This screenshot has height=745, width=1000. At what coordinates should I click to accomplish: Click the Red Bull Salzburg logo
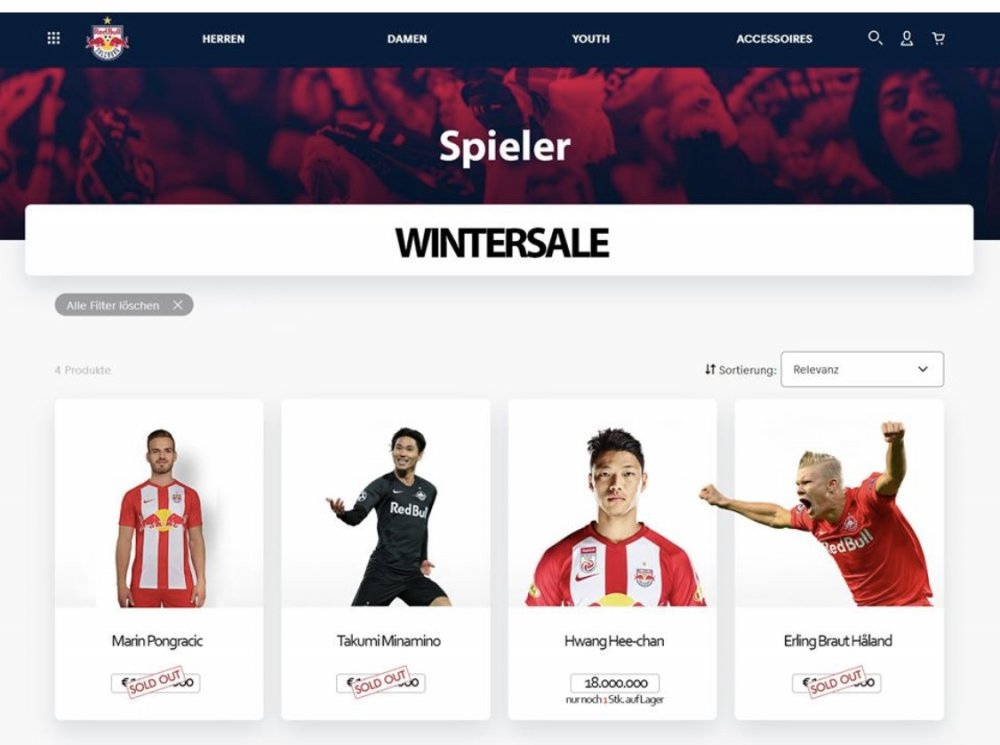107,38
